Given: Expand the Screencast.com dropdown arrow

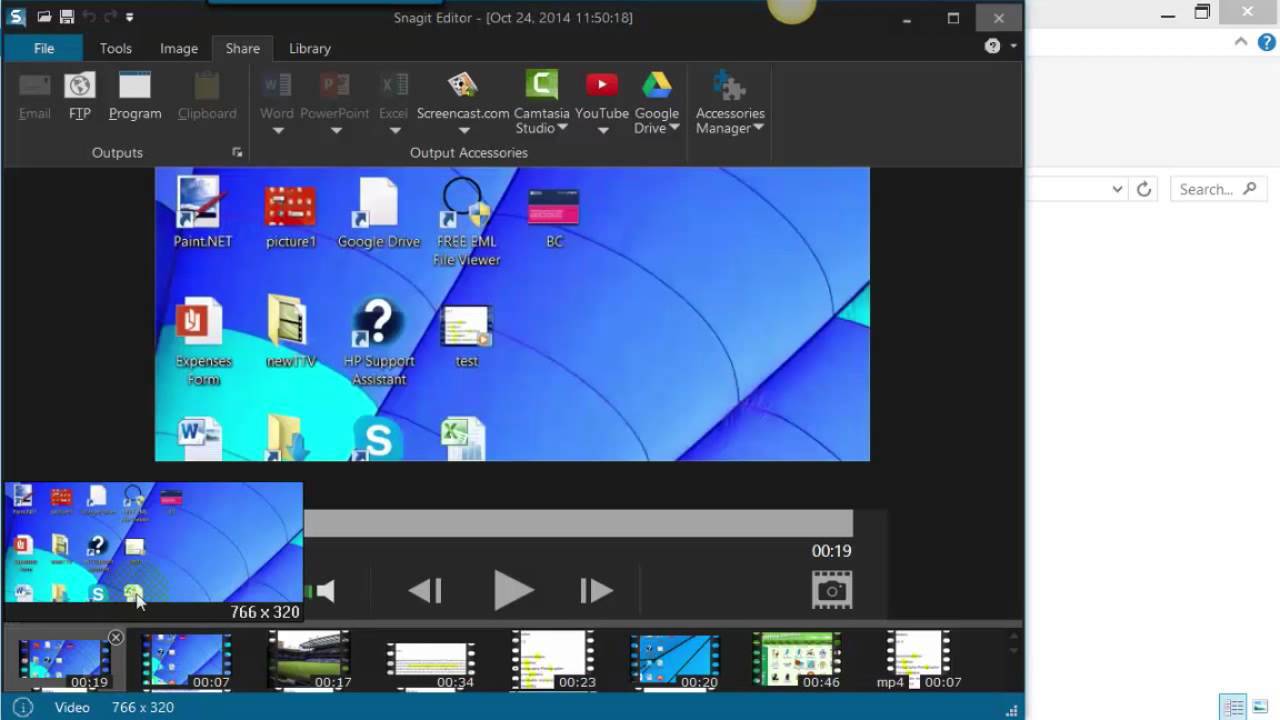Looking at the screenshot, I should click(463, 131).
